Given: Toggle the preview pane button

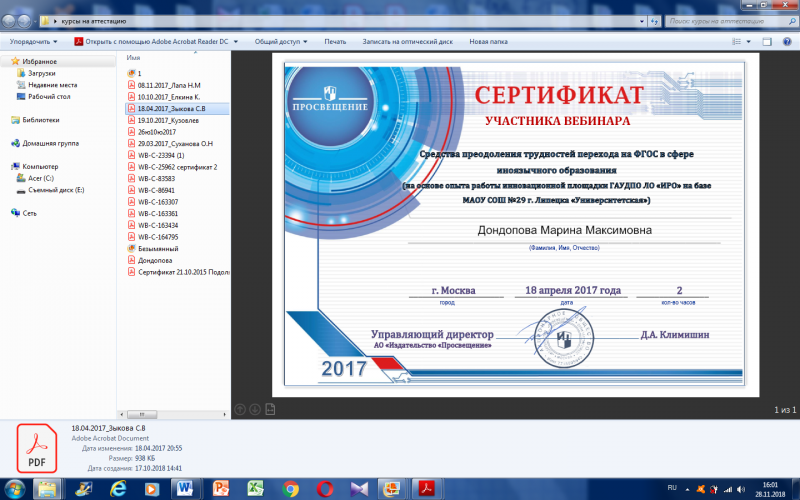Looking at the screenshot, I should coord(767,42).
